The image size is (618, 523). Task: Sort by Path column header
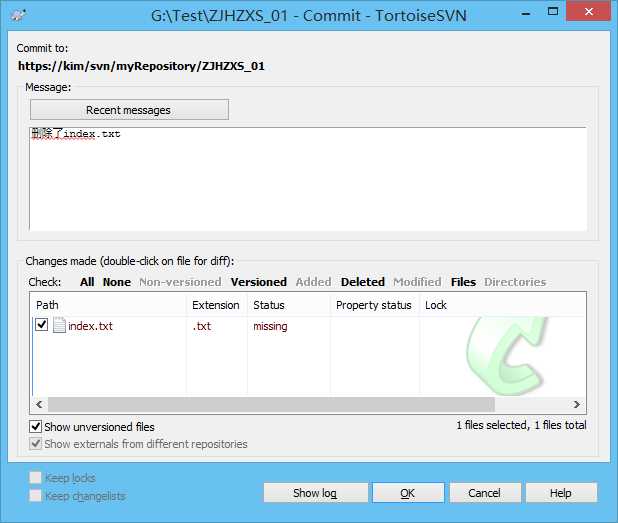click(x=108, y=305)
